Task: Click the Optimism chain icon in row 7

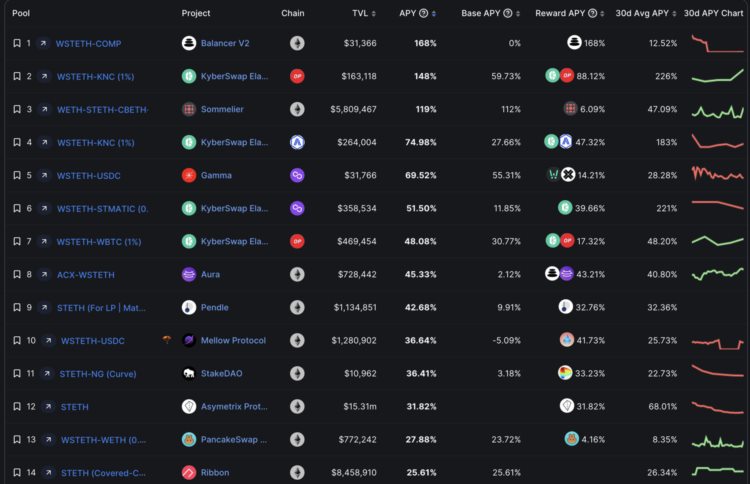Action: (x=297, y=241)
